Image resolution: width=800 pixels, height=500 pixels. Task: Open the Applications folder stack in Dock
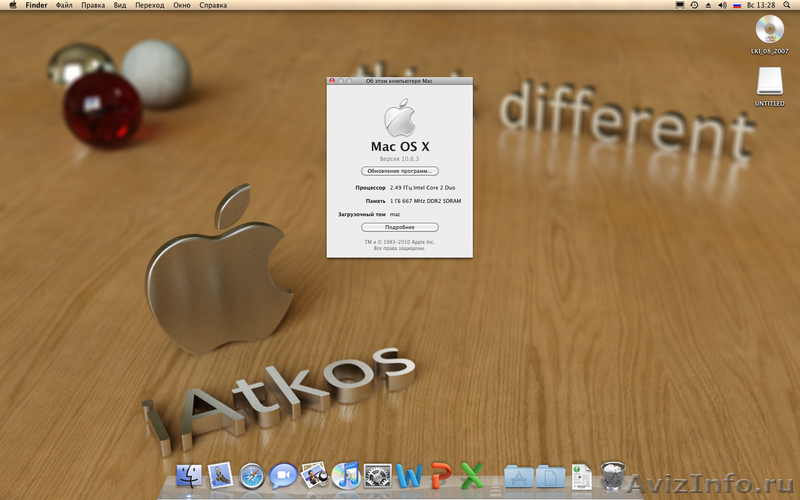click(x=519, y=476)
